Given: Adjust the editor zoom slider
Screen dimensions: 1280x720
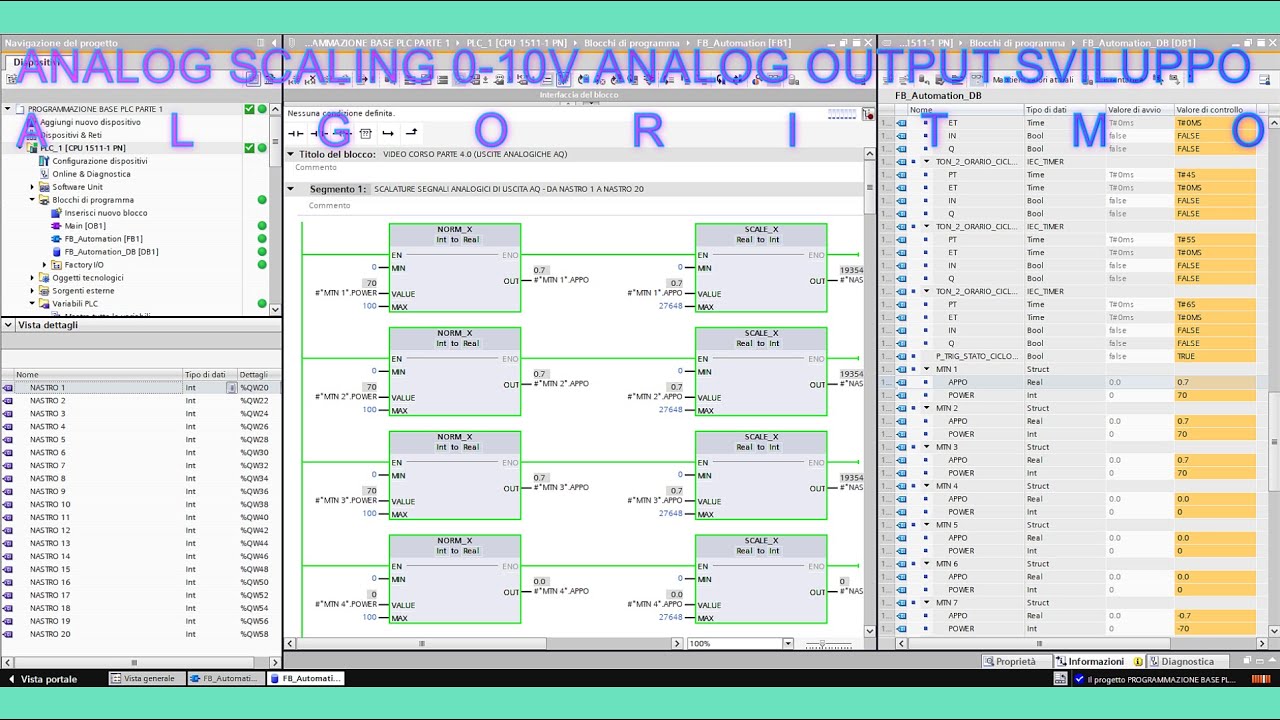Looking at the screenshot, I should [822, 644].
